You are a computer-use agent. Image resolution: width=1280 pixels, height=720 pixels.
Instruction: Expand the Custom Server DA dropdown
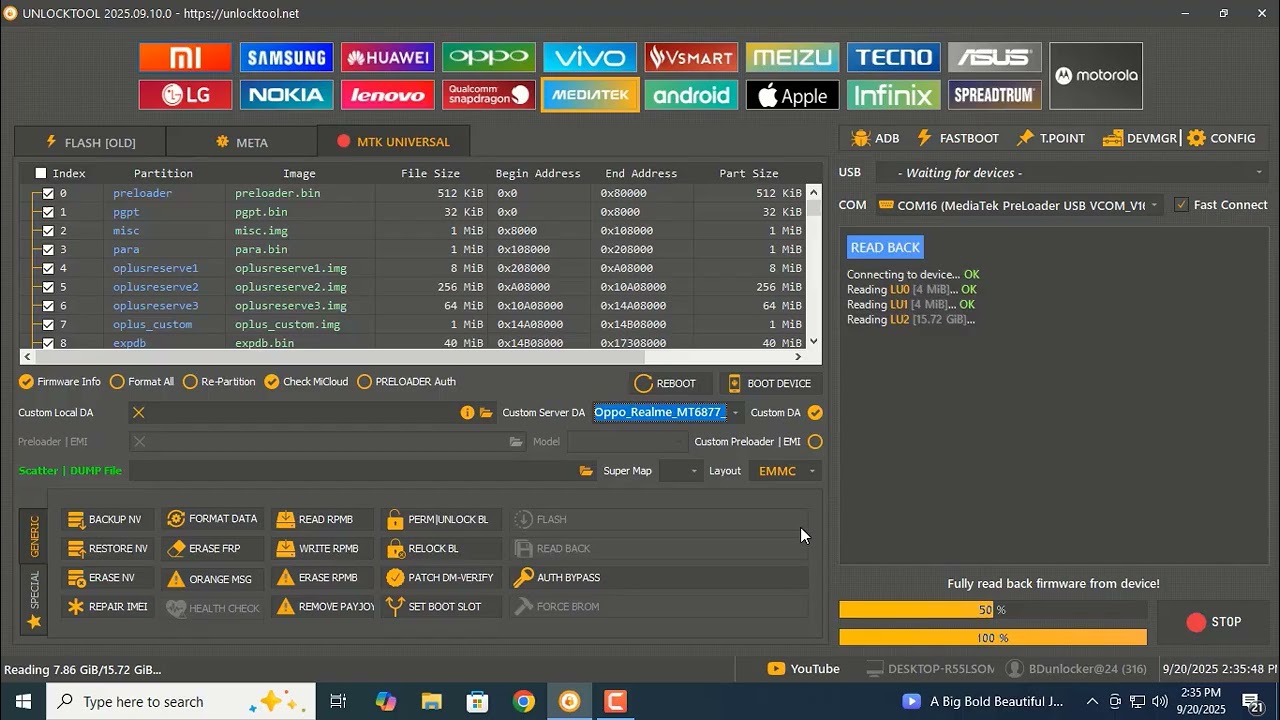[735, 413]
